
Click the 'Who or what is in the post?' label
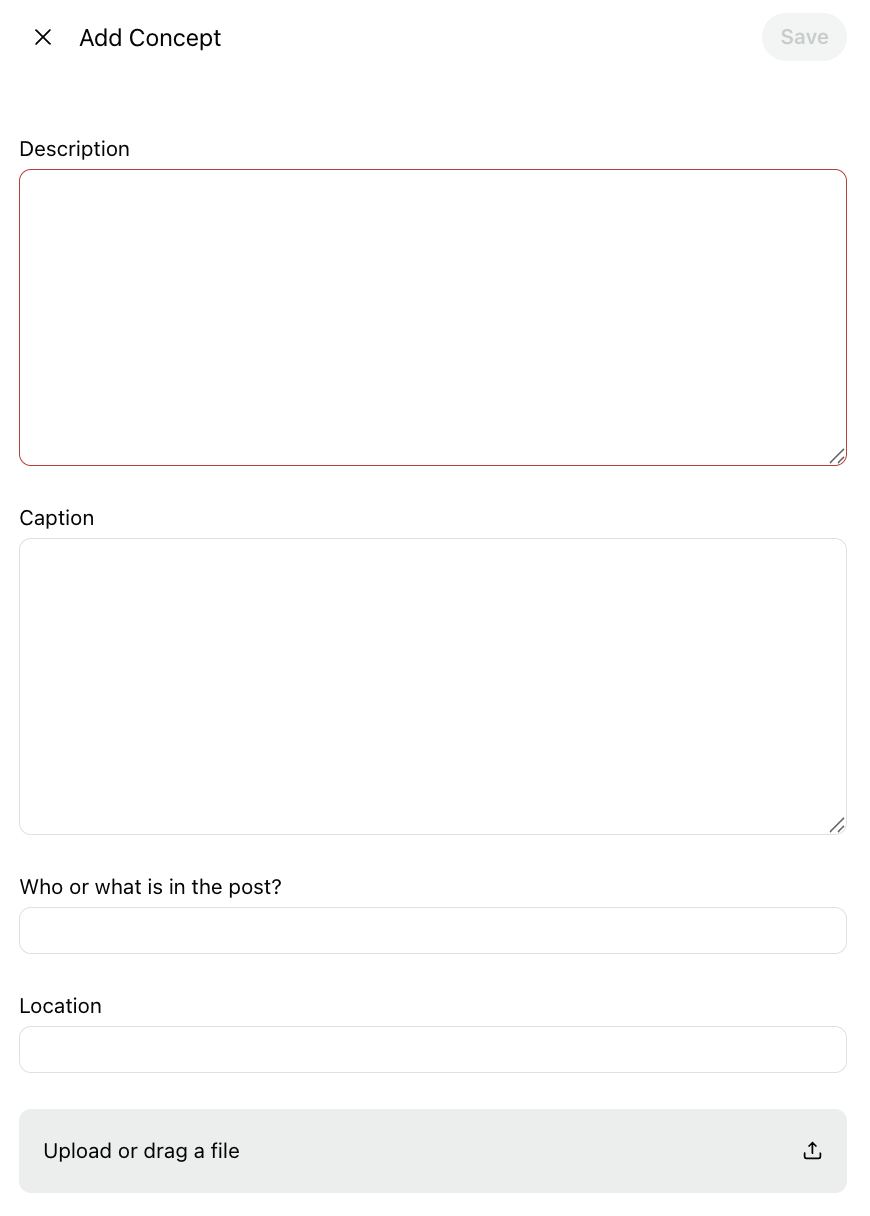[151, 887]
